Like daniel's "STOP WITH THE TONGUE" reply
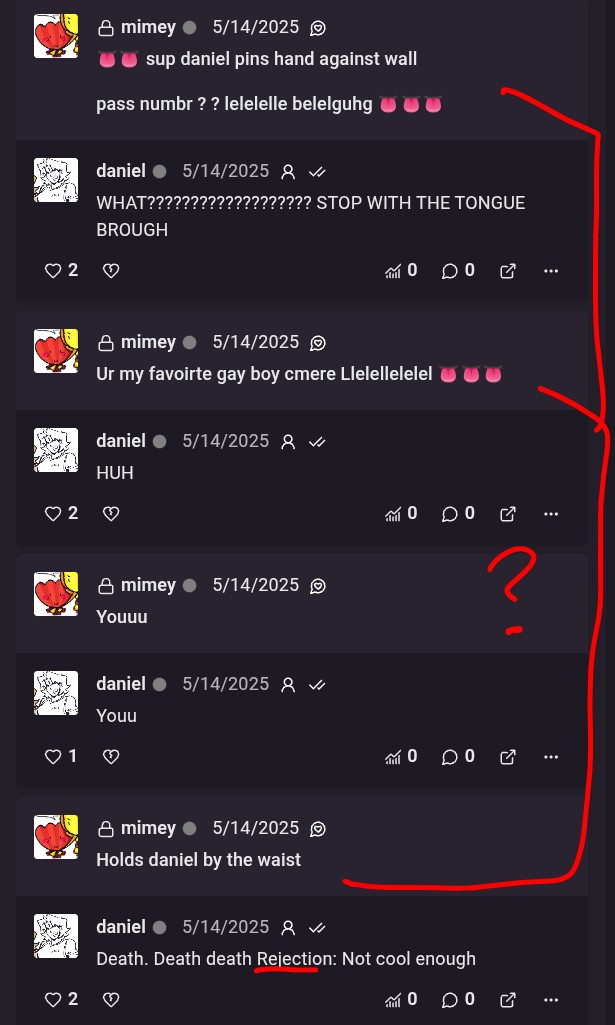 [53, 271]
